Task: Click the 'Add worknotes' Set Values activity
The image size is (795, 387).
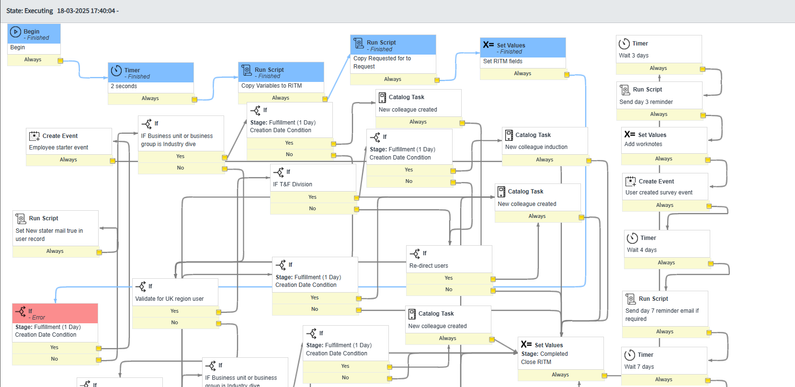Action: [x=664, y=146]
